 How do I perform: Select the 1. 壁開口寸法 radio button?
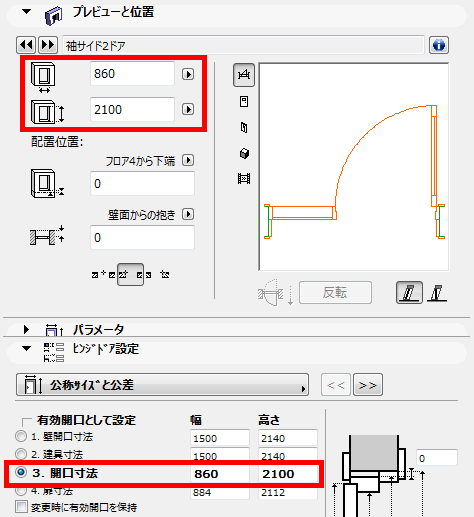21,436
